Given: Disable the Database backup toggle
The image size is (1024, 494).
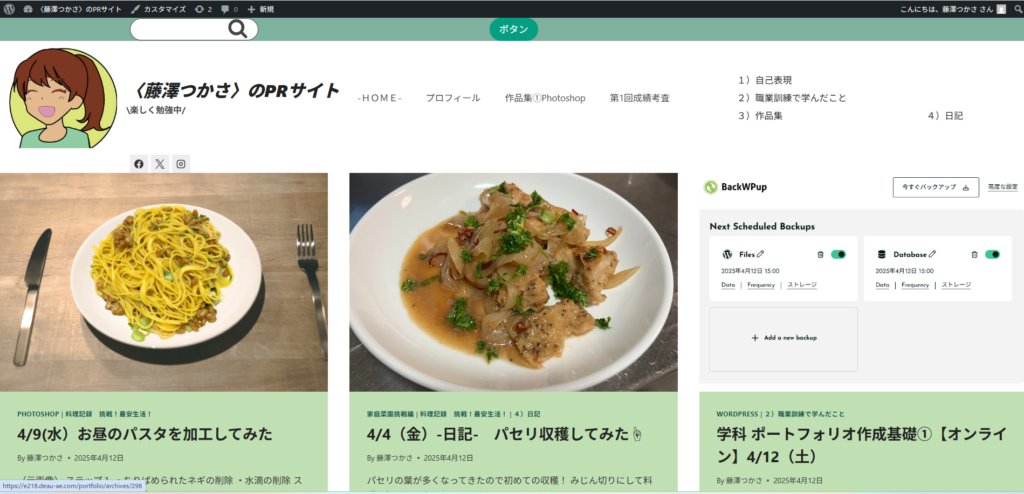Looking at the screenshot, I should (x=992, y=254).
